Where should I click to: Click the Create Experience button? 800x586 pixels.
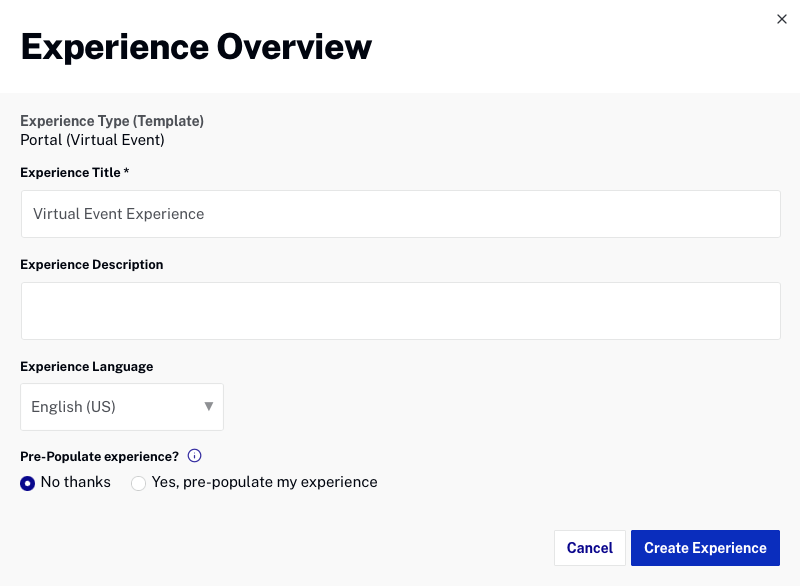tap(705, 548)
